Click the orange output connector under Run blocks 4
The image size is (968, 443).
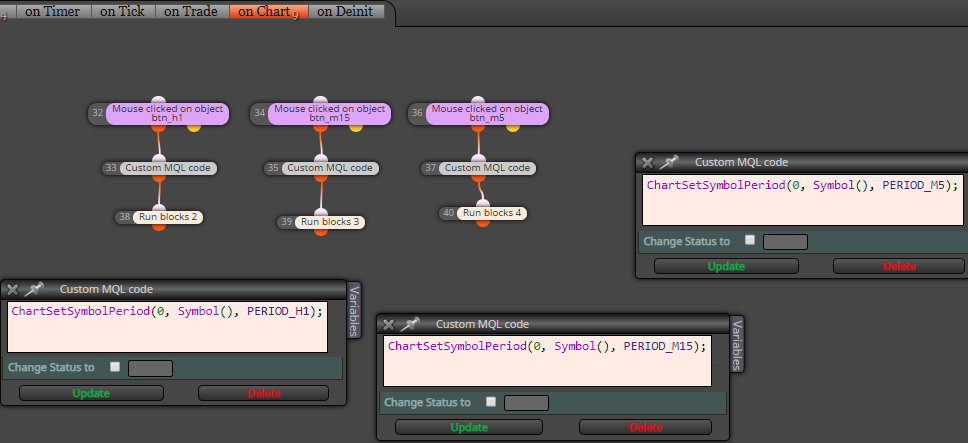coord(483,223)
